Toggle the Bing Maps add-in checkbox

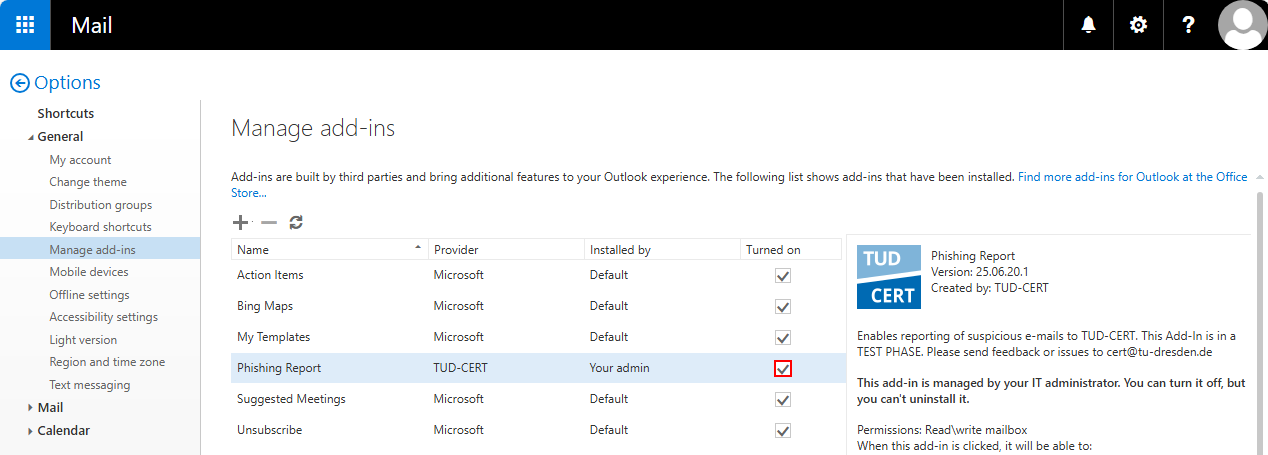point(783,306)
